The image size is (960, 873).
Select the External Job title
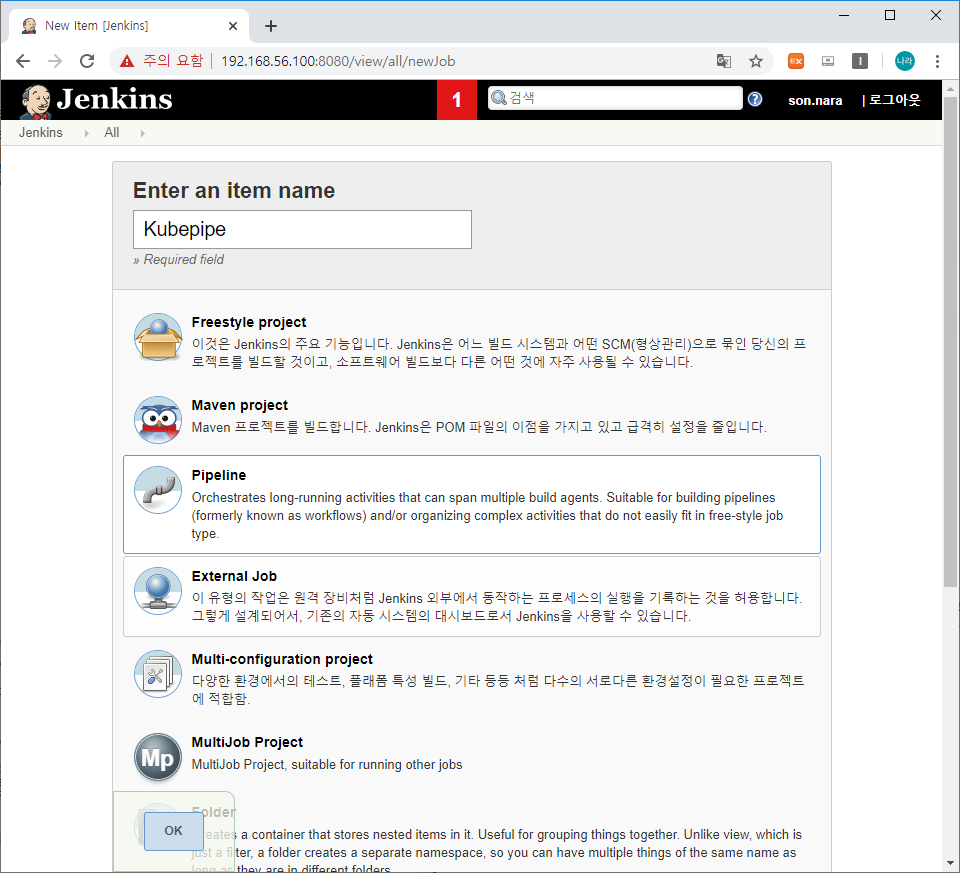pos(234,576)
